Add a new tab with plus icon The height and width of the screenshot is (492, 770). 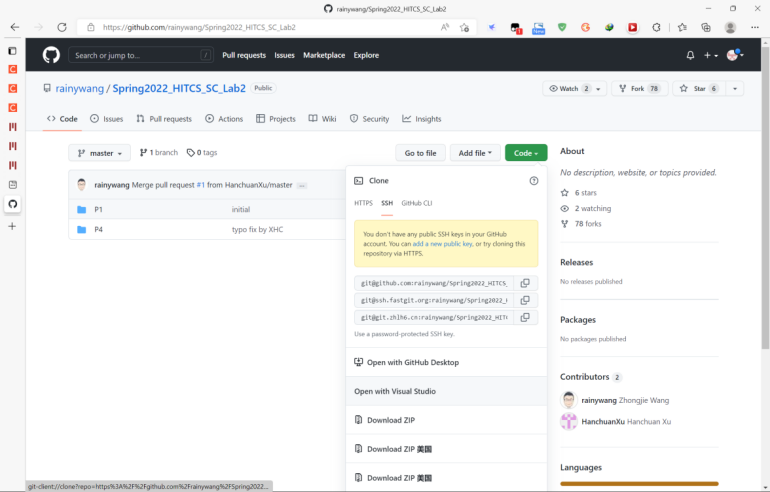(x=12, y=226)
